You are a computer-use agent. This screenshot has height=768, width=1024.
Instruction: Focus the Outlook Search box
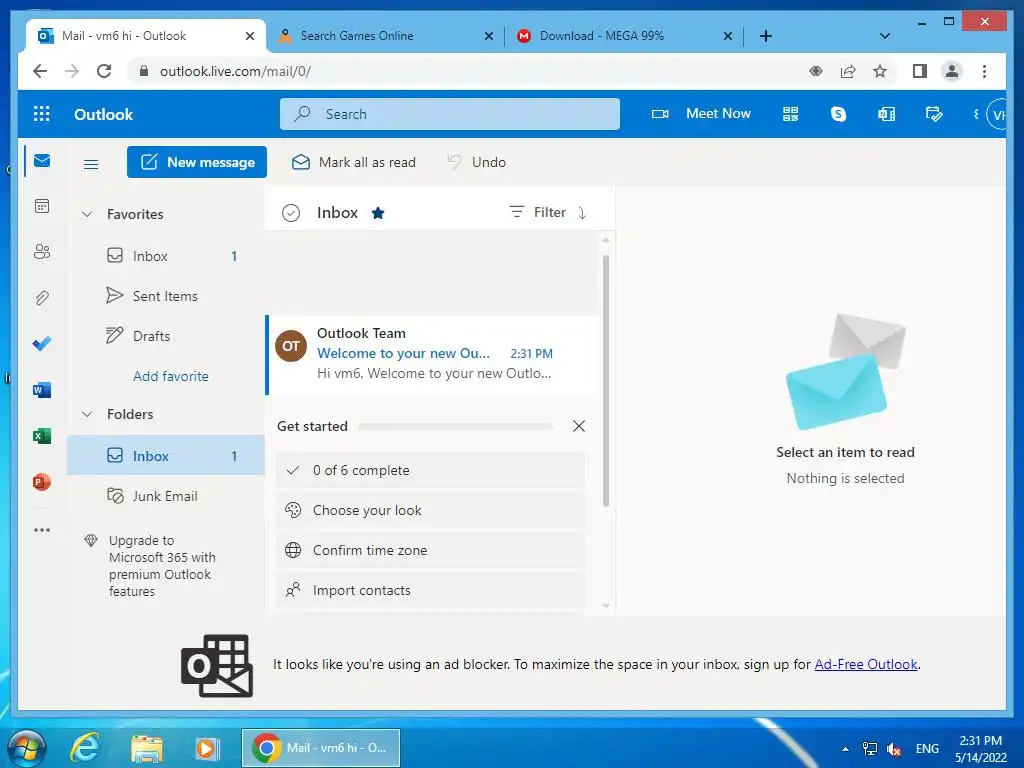[449, 114]
